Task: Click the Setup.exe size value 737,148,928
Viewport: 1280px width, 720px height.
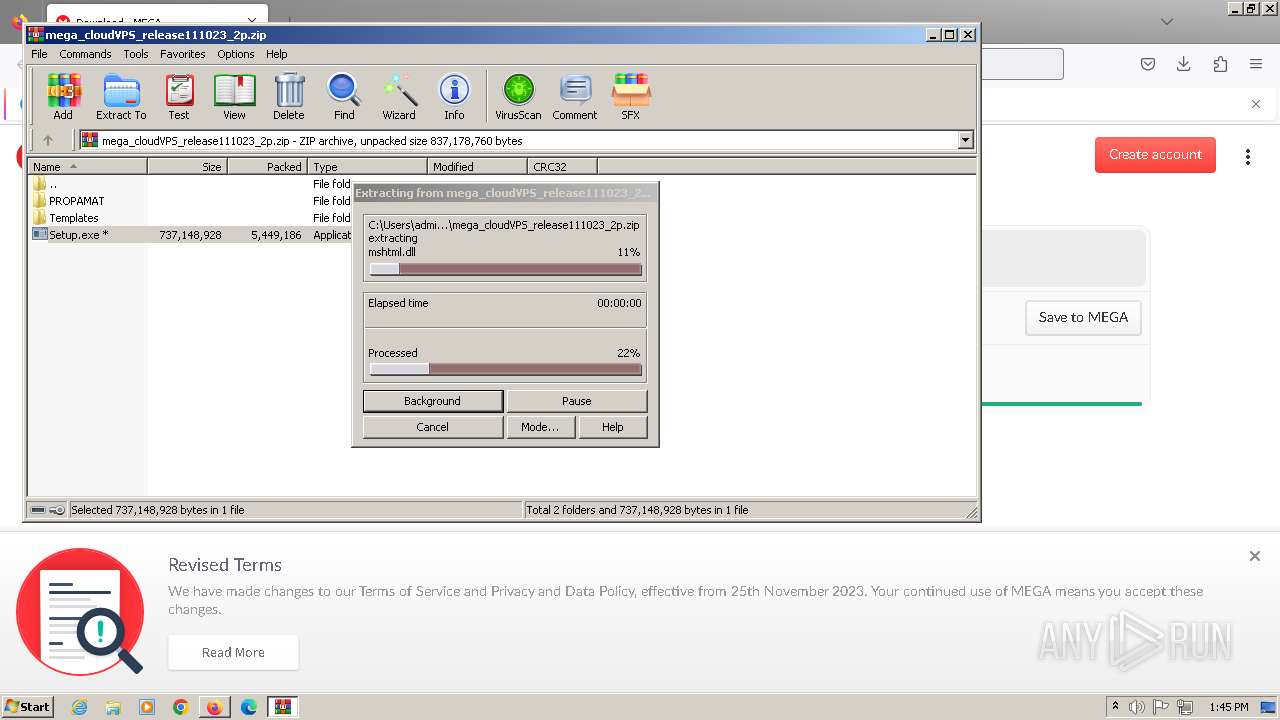Action: point(190,235)
